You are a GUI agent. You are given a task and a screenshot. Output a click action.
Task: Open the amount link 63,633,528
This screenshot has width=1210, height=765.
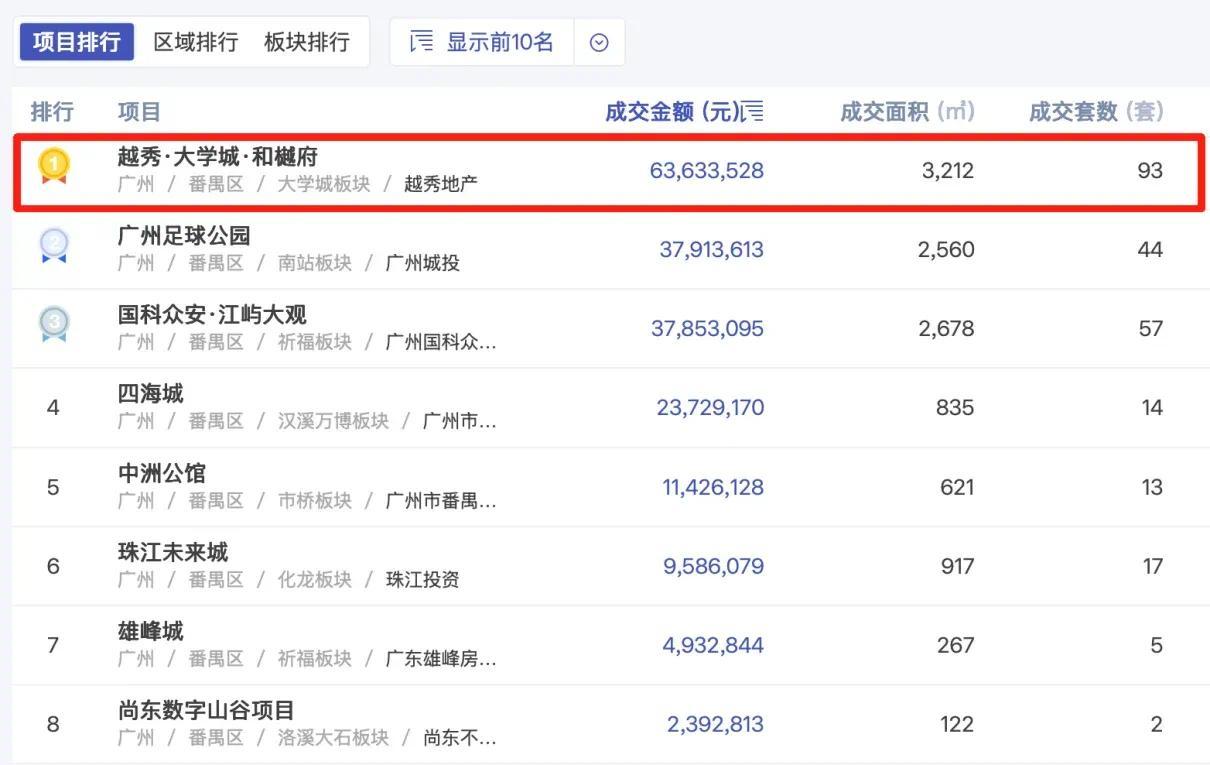pyautogui.click(x=709, y=169)
